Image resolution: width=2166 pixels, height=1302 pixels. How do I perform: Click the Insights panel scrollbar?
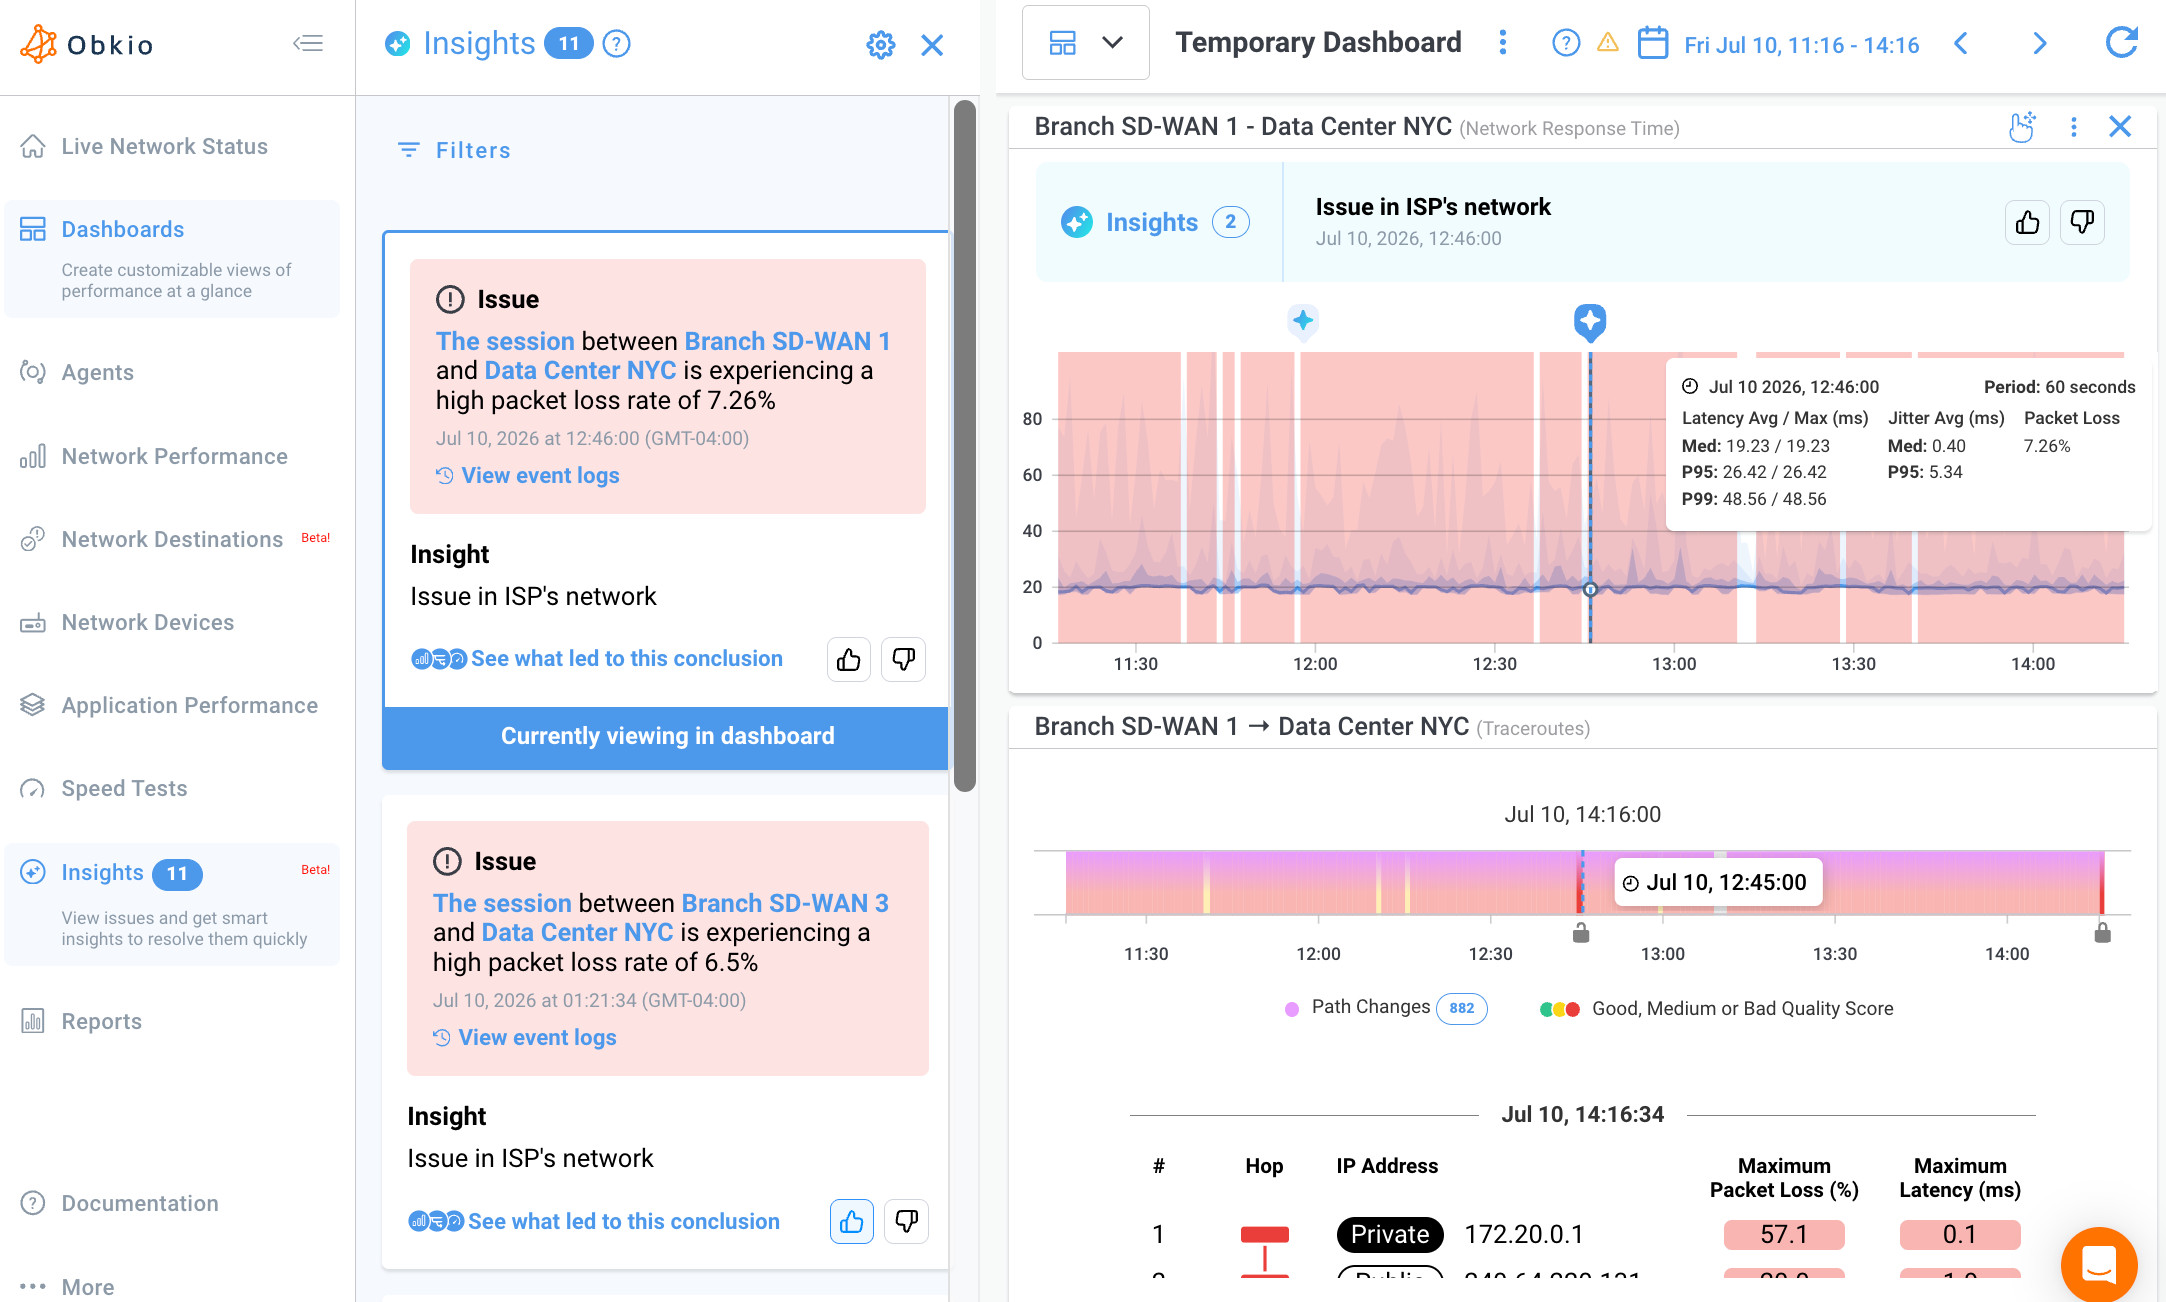point(965,446)
